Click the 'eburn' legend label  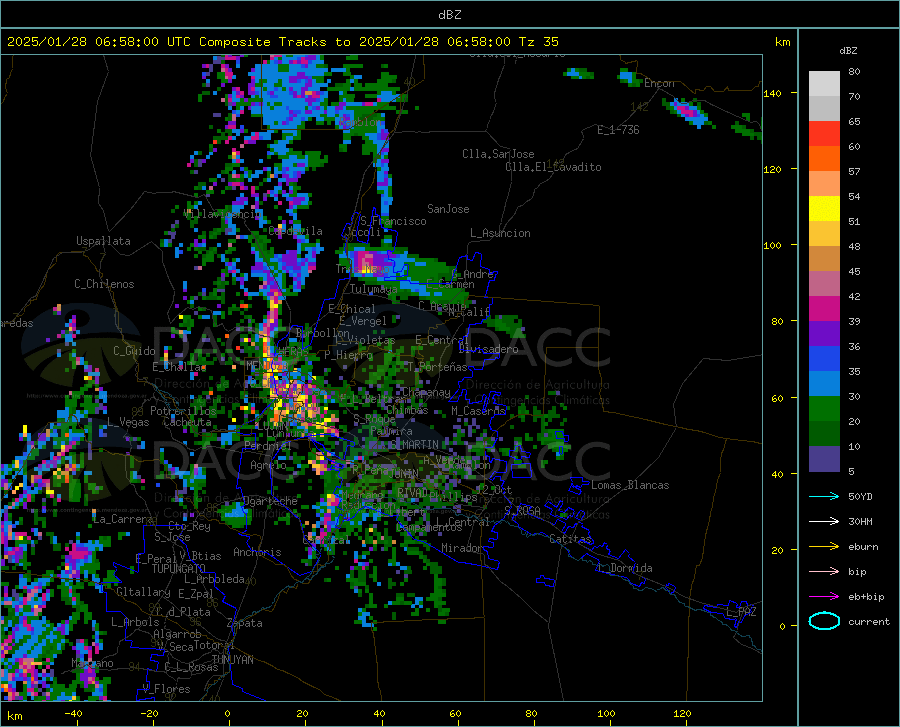tap(863, 547)
